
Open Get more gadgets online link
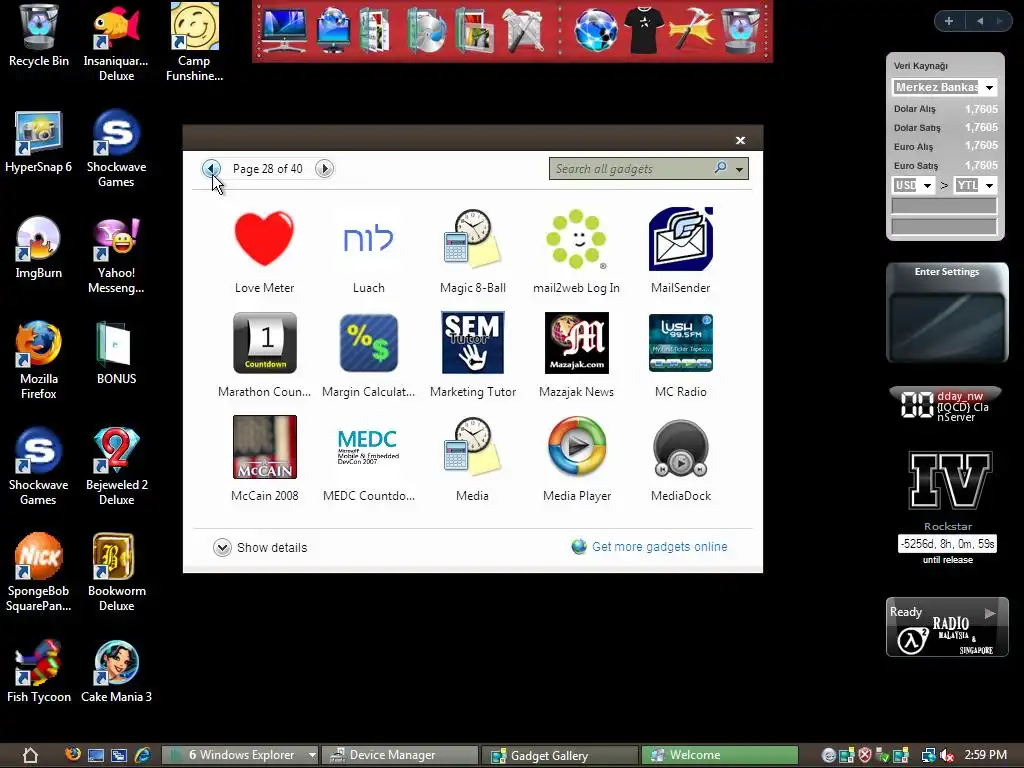659,547
